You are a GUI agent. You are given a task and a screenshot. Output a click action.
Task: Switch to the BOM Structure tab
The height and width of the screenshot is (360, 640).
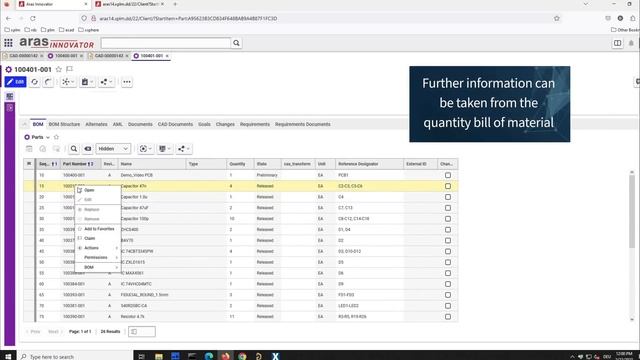pos(64,124)
